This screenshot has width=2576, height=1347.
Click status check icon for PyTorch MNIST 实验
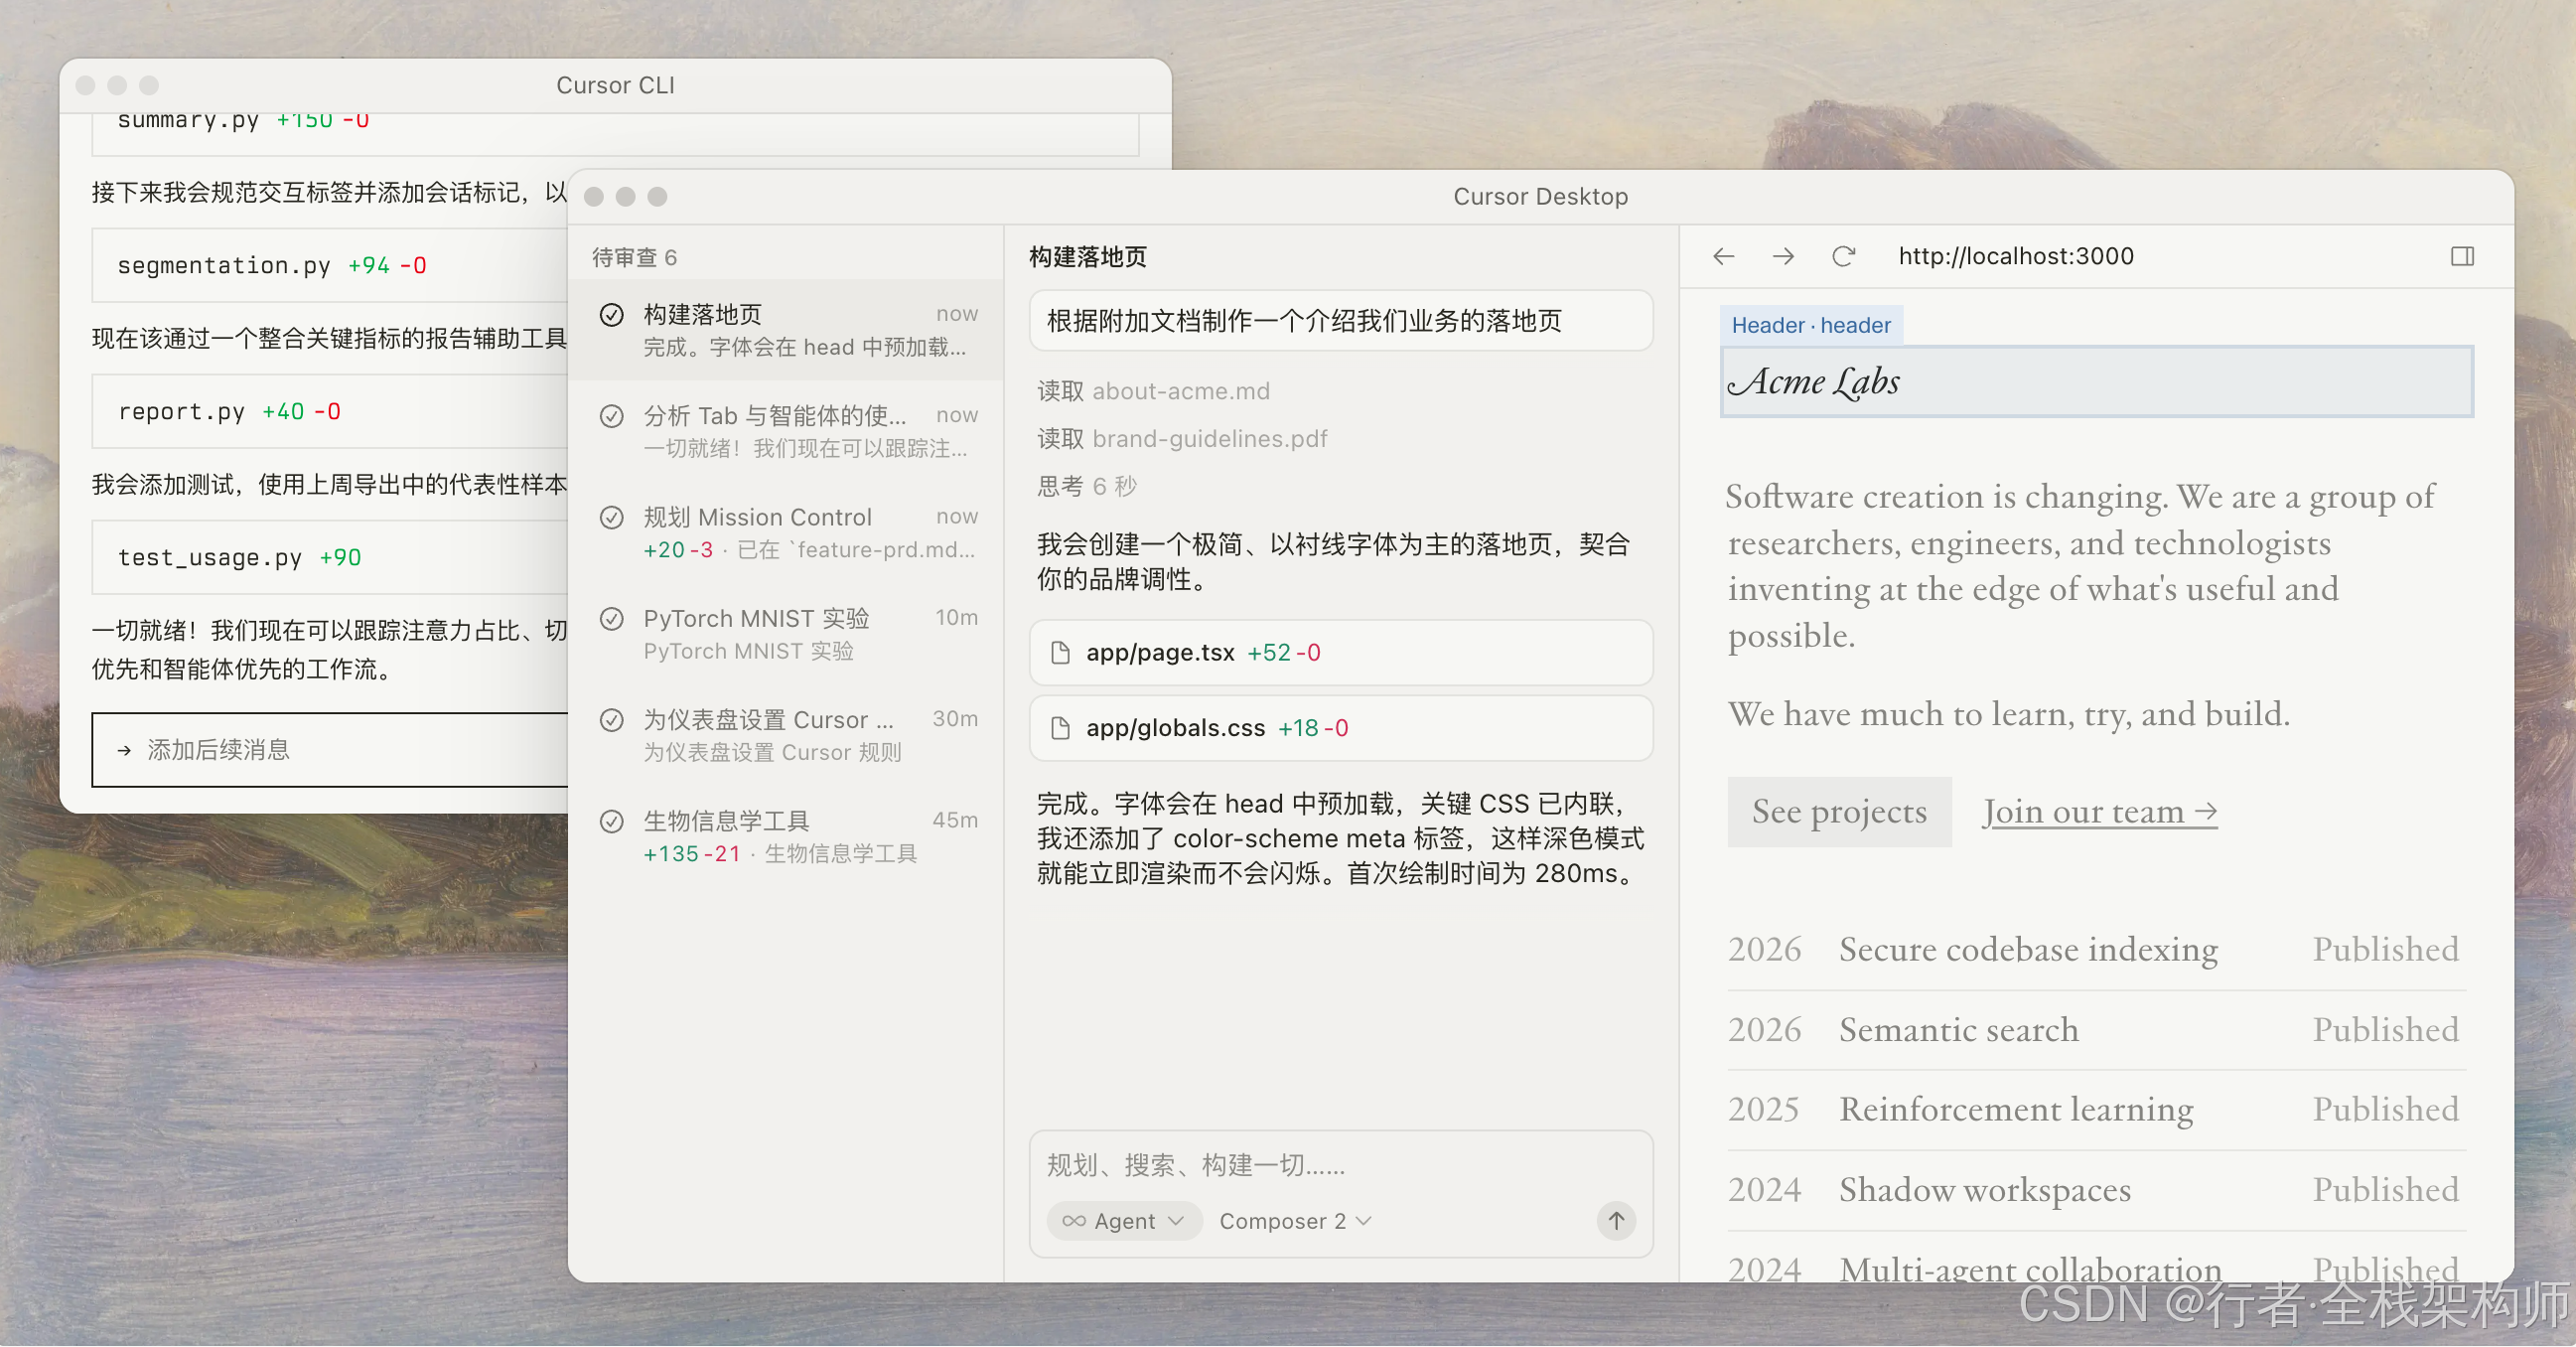tap(612, 619)
